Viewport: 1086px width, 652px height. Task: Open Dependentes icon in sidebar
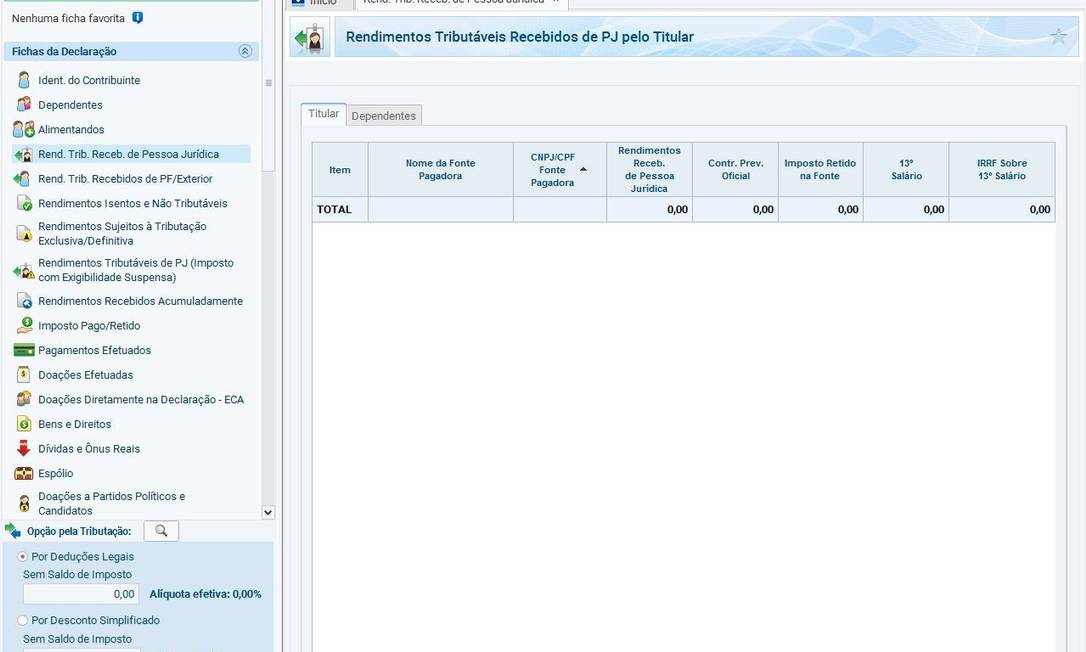24,105
